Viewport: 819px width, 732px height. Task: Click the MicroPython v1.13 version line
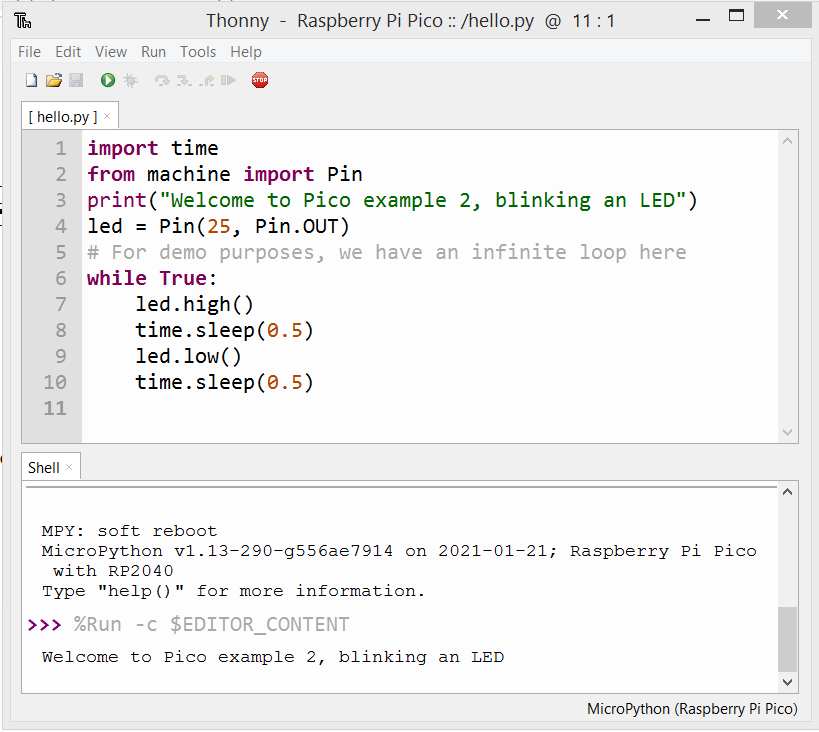point(399,552)
